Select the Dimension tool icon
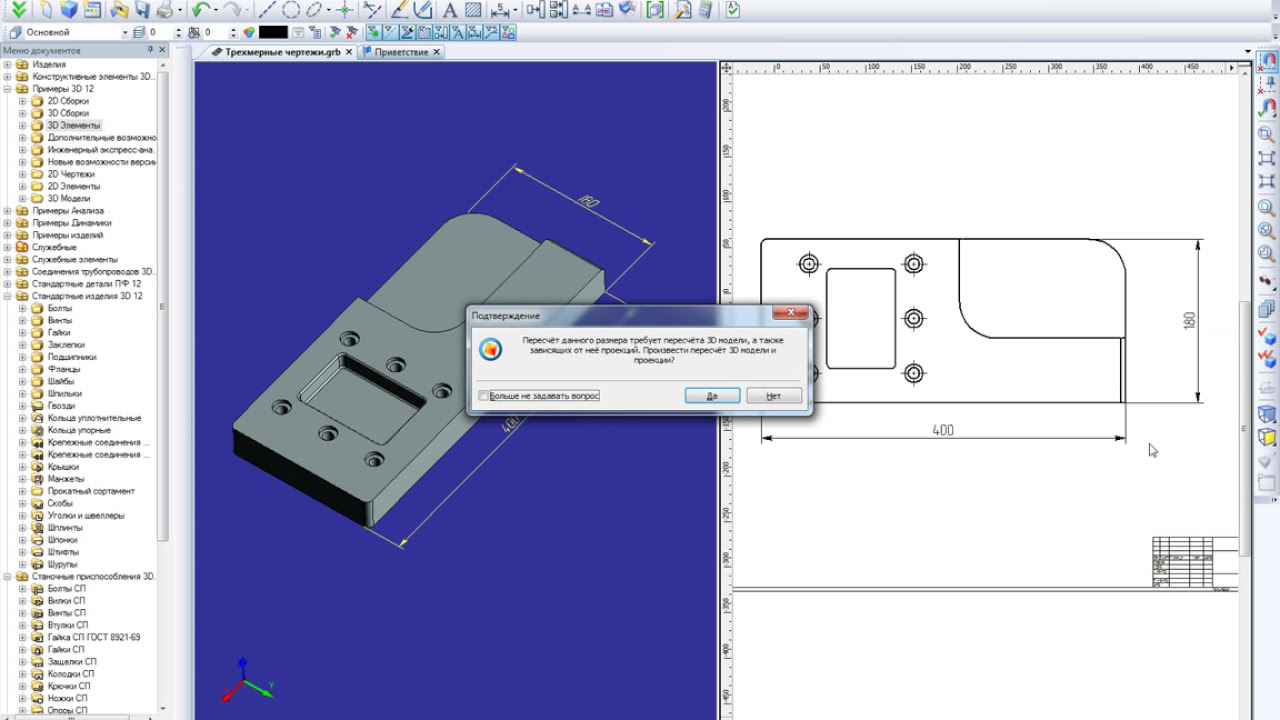 [501, 10]
